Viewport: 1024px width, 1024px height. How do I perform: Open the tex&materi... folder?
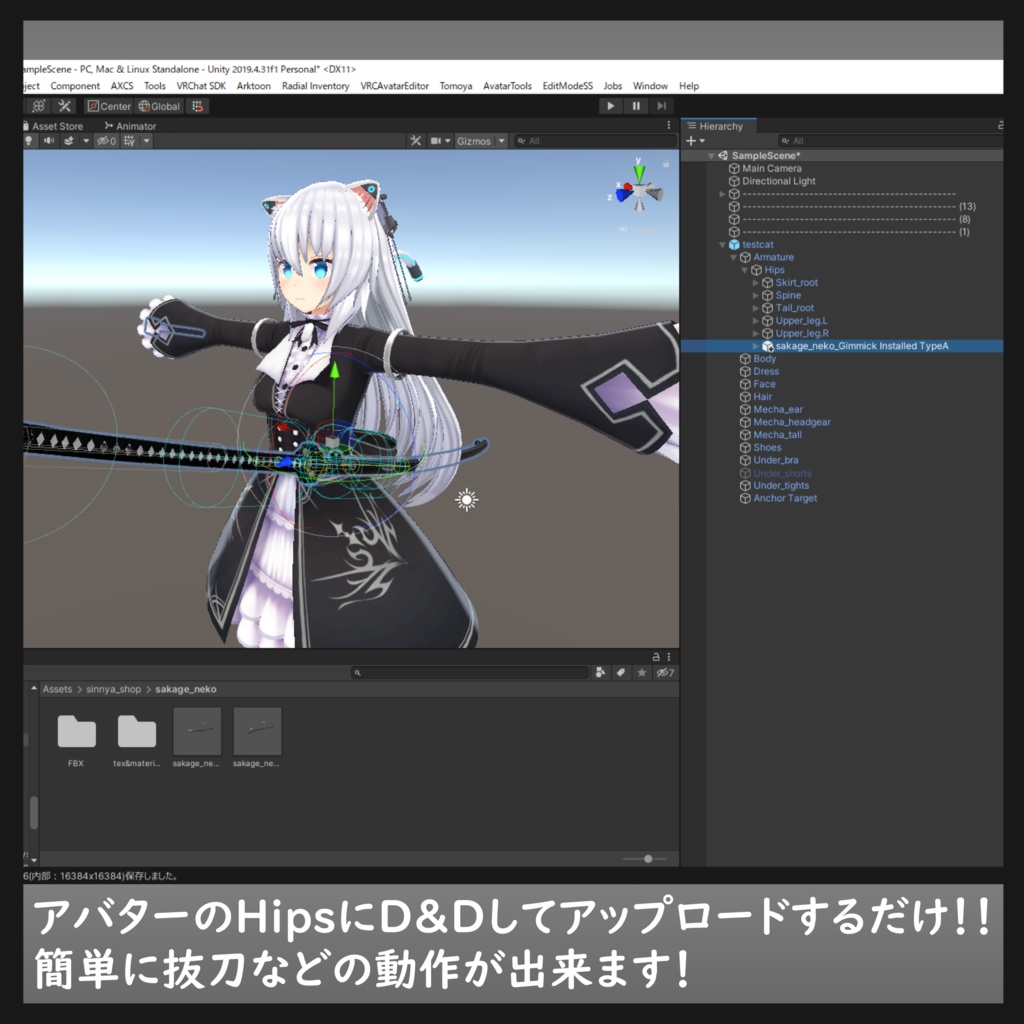pyautogui.click(x=136, y=738)
